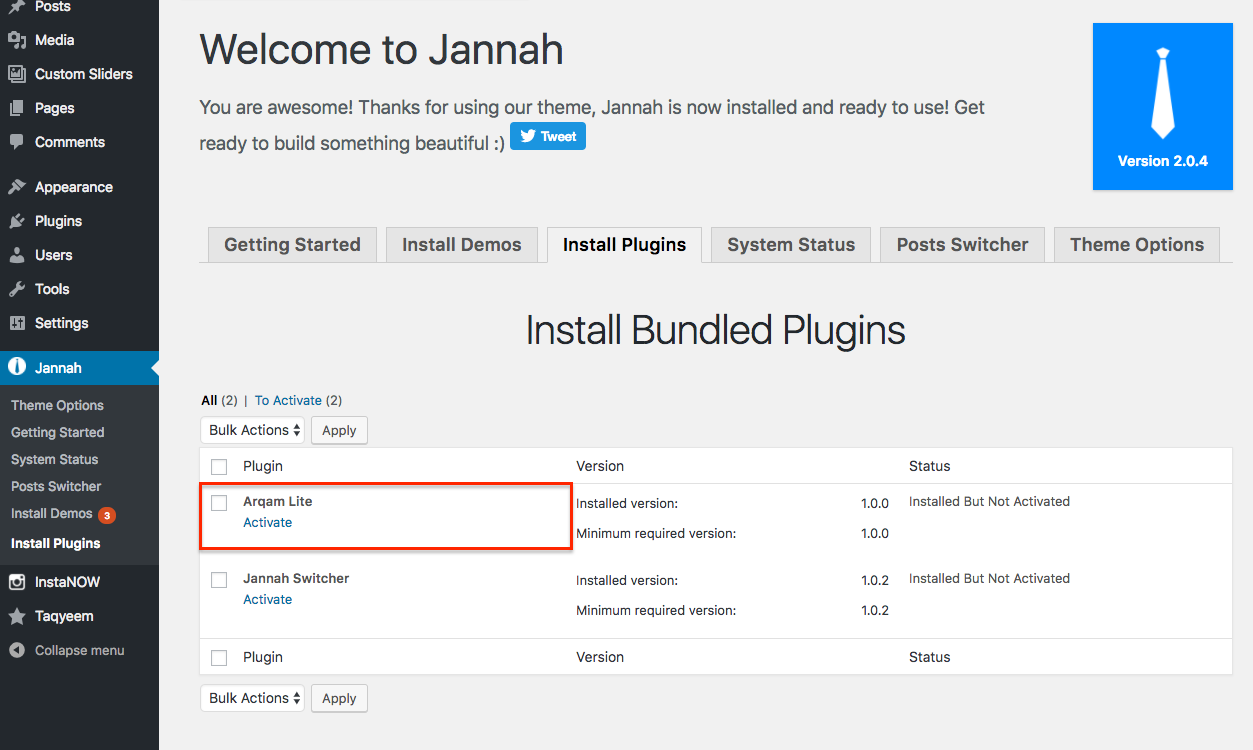This screenshot has width=1253, height=750.
Task: Open System Status in Jannah submenu
Action: [54, 459]
